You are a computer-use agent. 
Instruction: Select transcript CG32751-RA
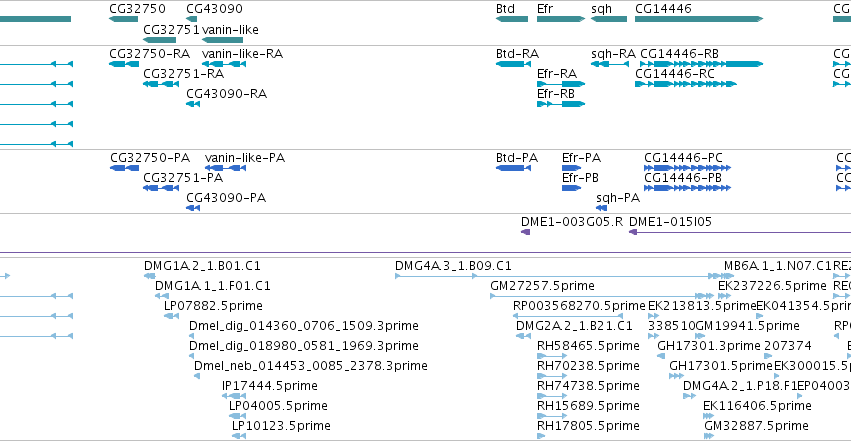161,84
